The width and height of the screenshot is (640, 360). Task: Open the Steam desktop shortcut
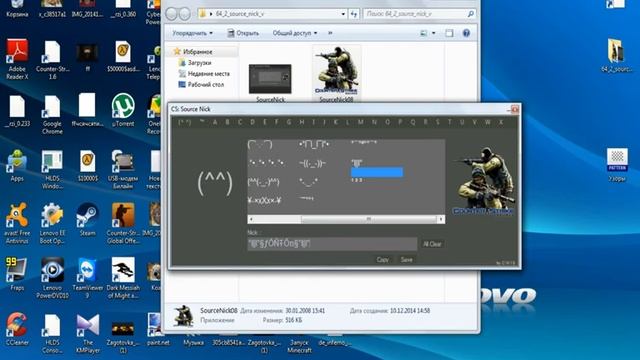(x=87, y=220)
